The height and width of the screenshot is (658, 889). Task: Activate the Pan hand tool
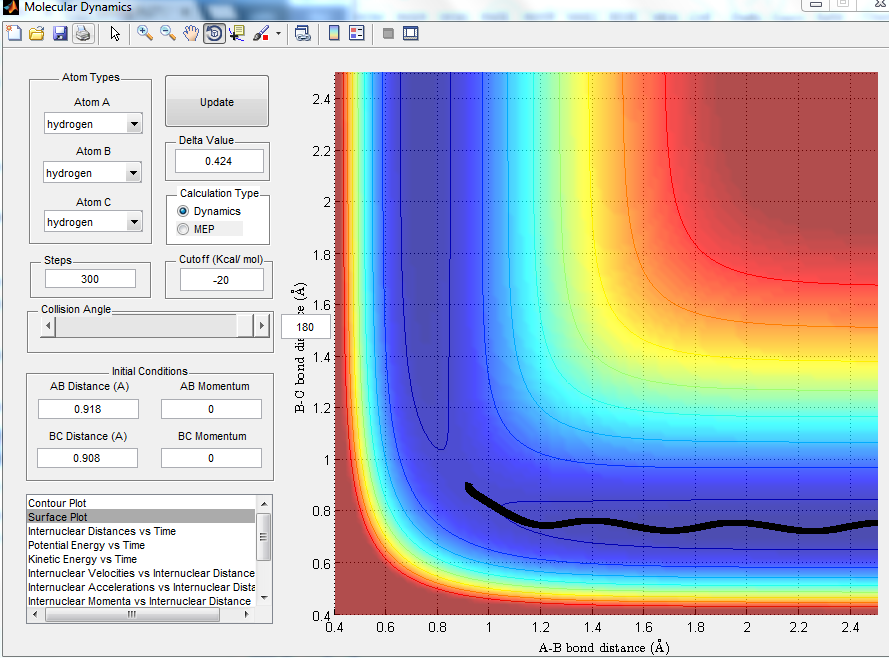point(191,34)
